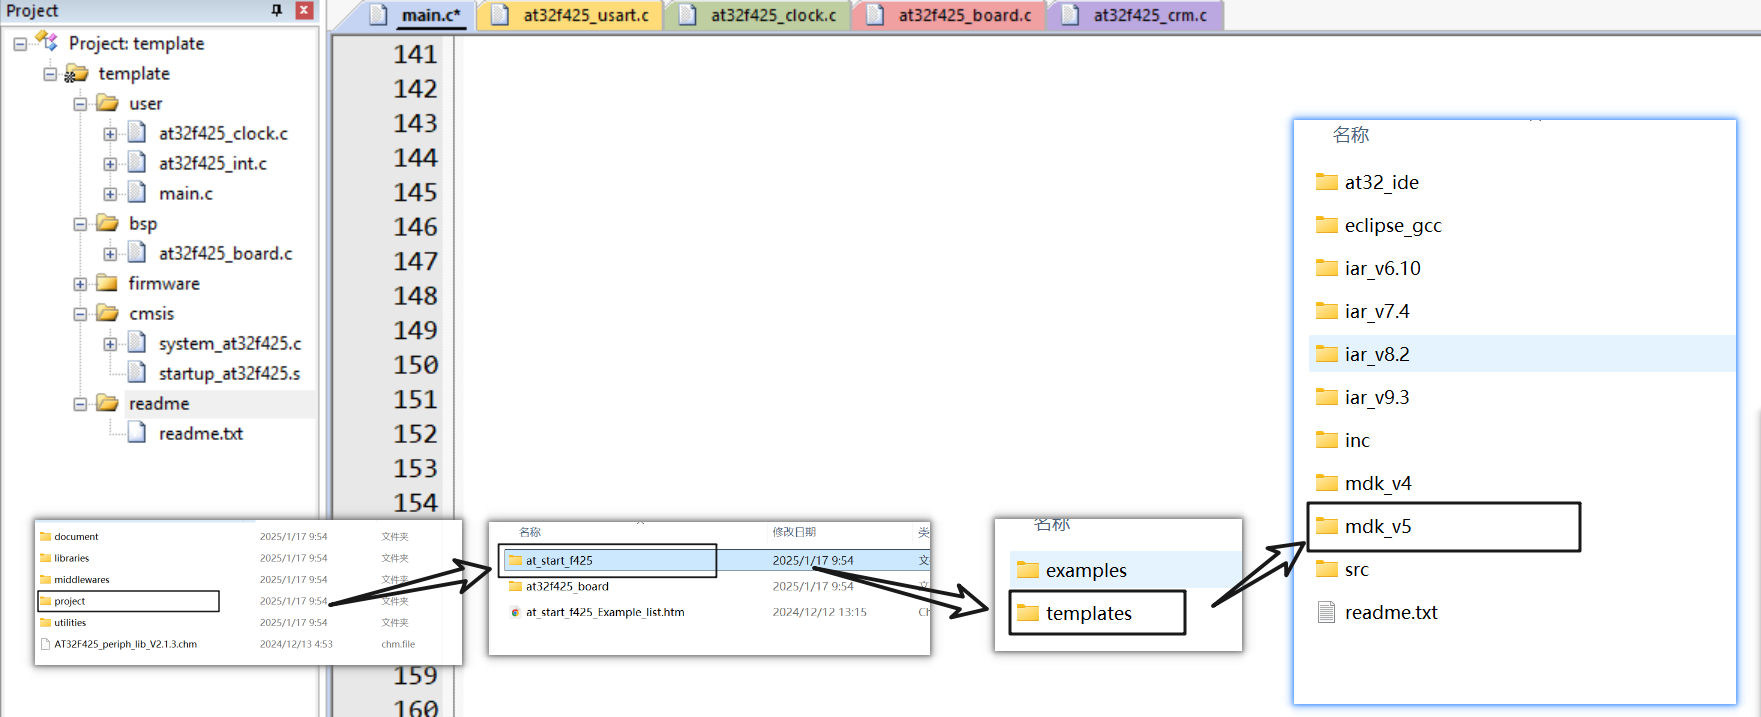Select main.c in project tree
The width and height of the screenshot is (1761, 717).
click(x=185, y=193)
